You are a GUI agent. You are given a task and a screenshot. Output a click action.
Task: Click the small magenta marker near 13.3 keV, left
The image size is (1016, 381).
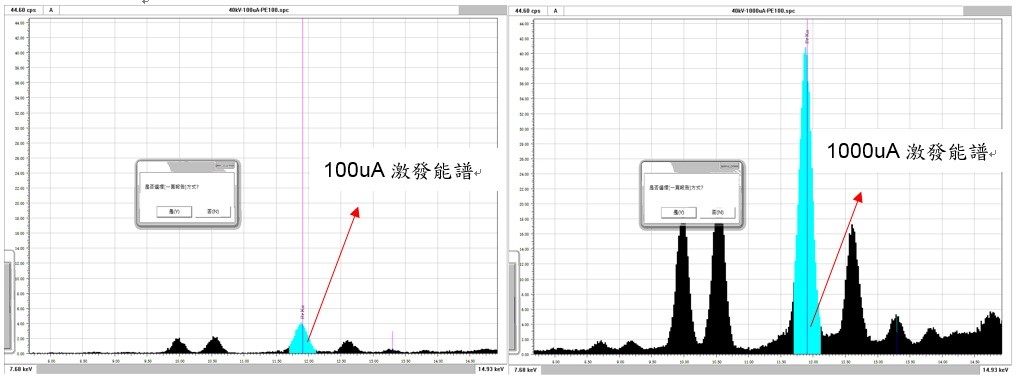392,341
